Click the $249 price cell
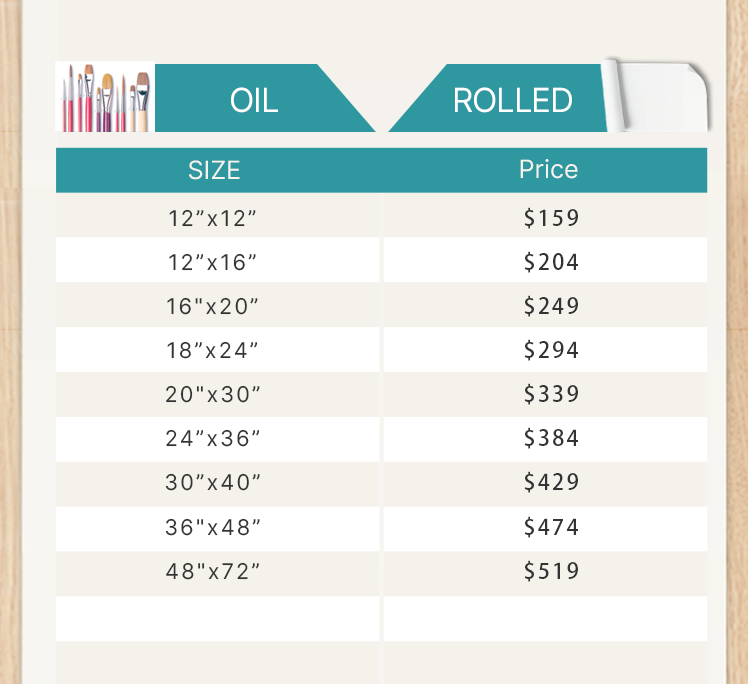The image size is (748, 684). [551, 306]
